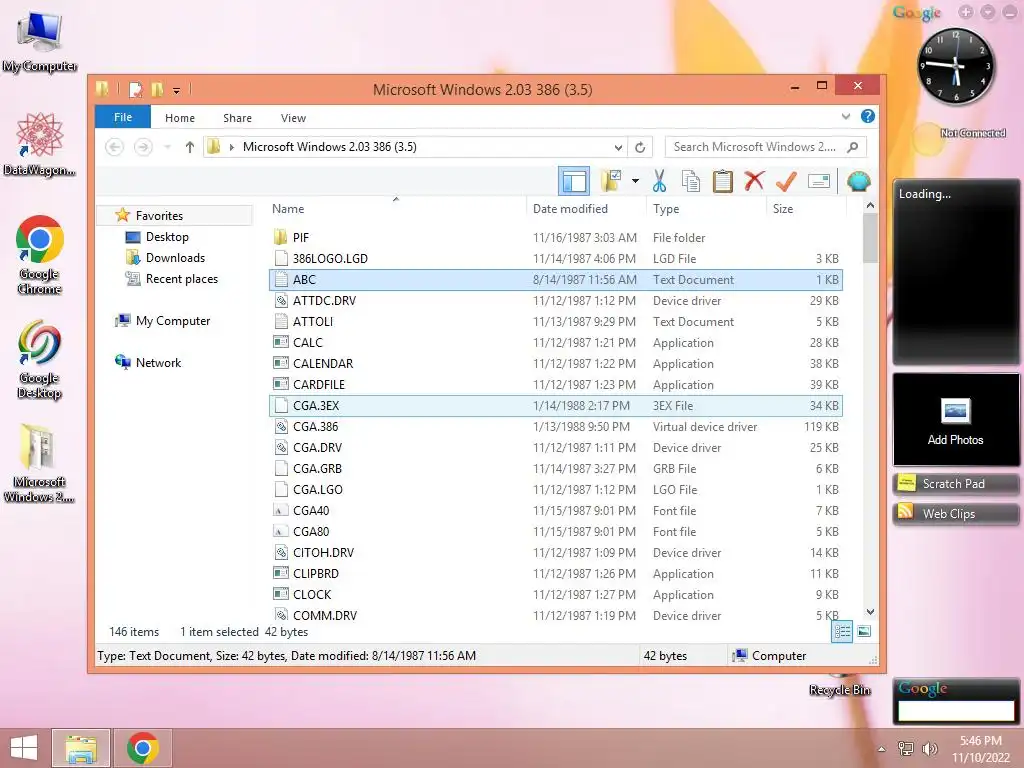
Task: Click the red X Delete icon
Action: coord(754,181)
